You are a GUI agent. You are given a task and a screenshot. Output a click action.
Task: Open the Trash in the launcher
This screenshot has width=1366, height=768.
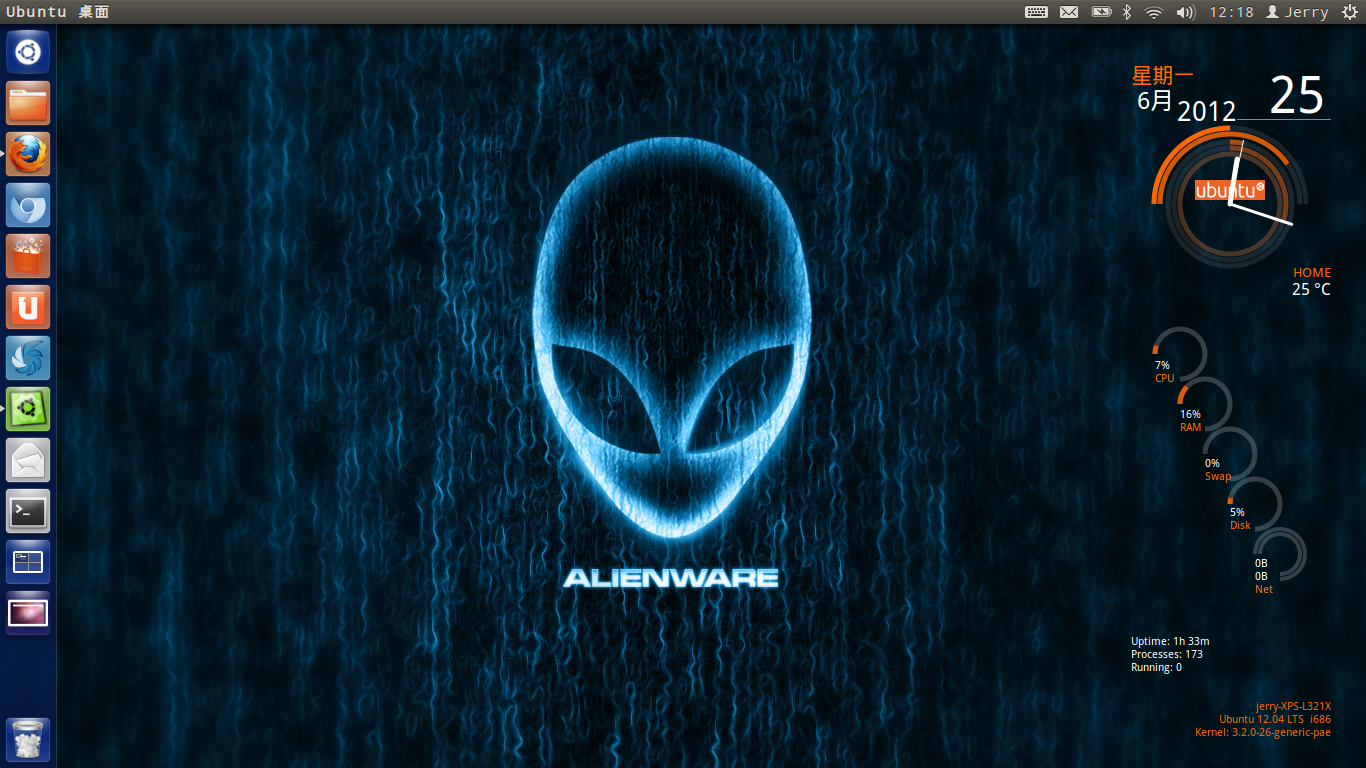[x=28, y=740]
